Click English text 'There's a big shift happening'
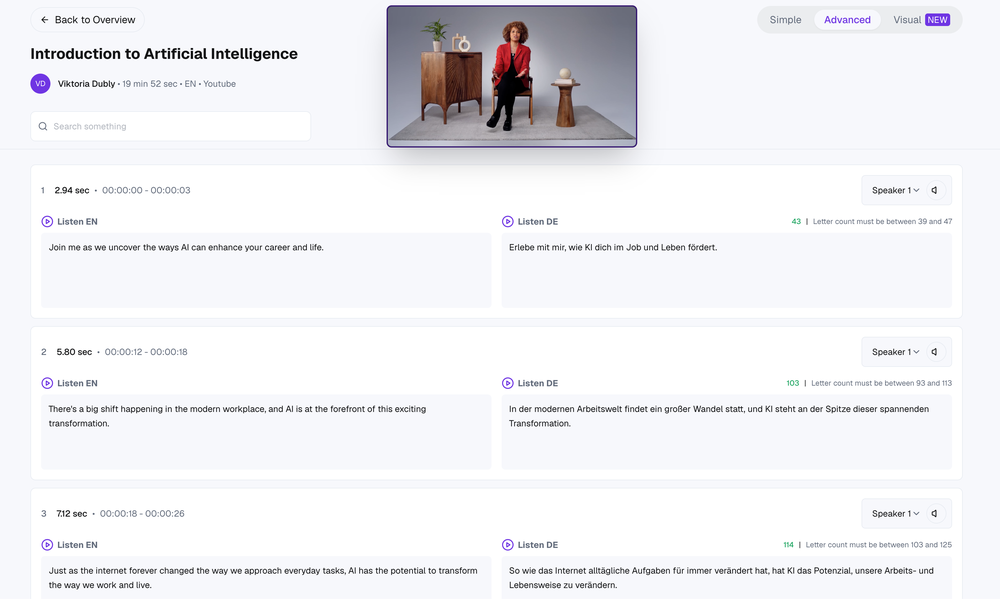 pos(266,432)
